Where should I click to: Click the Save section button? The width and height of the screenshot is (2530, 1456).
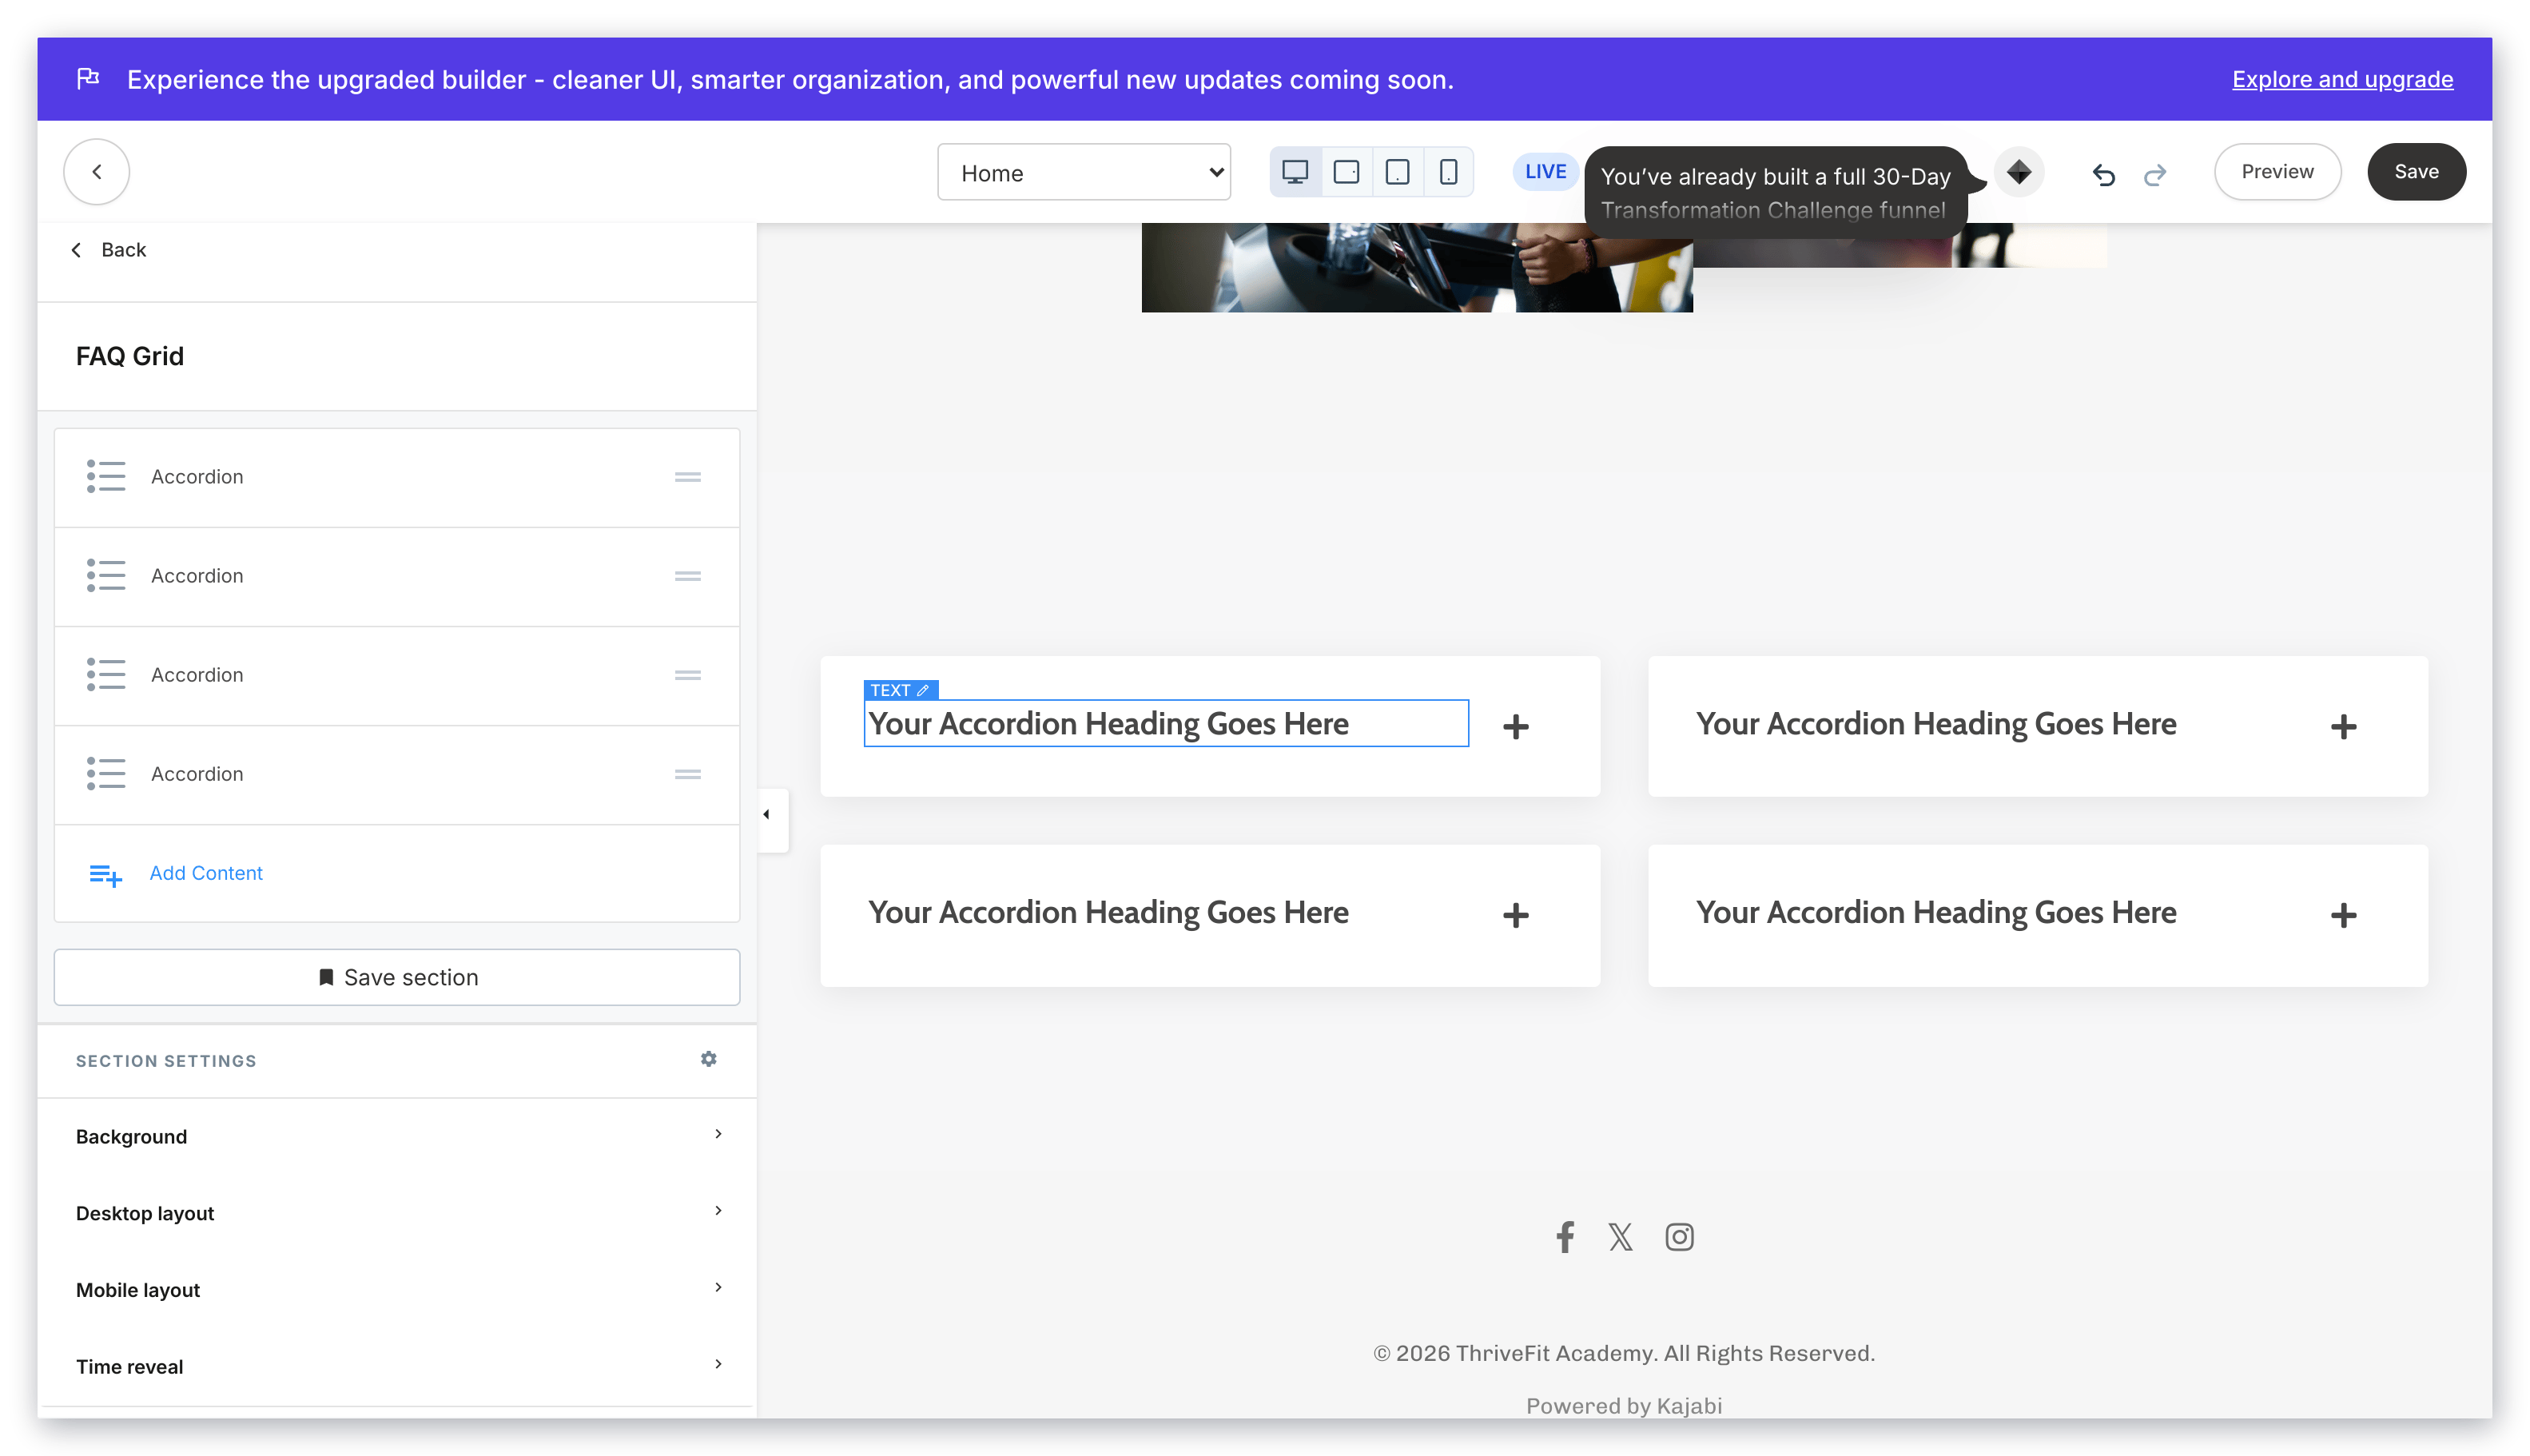tap(397, 977)
